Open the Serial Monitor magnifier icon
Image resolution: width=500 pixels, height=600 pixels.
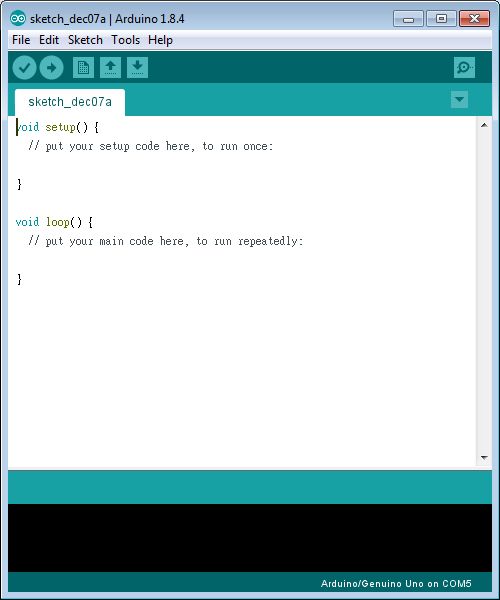point(464,68)
